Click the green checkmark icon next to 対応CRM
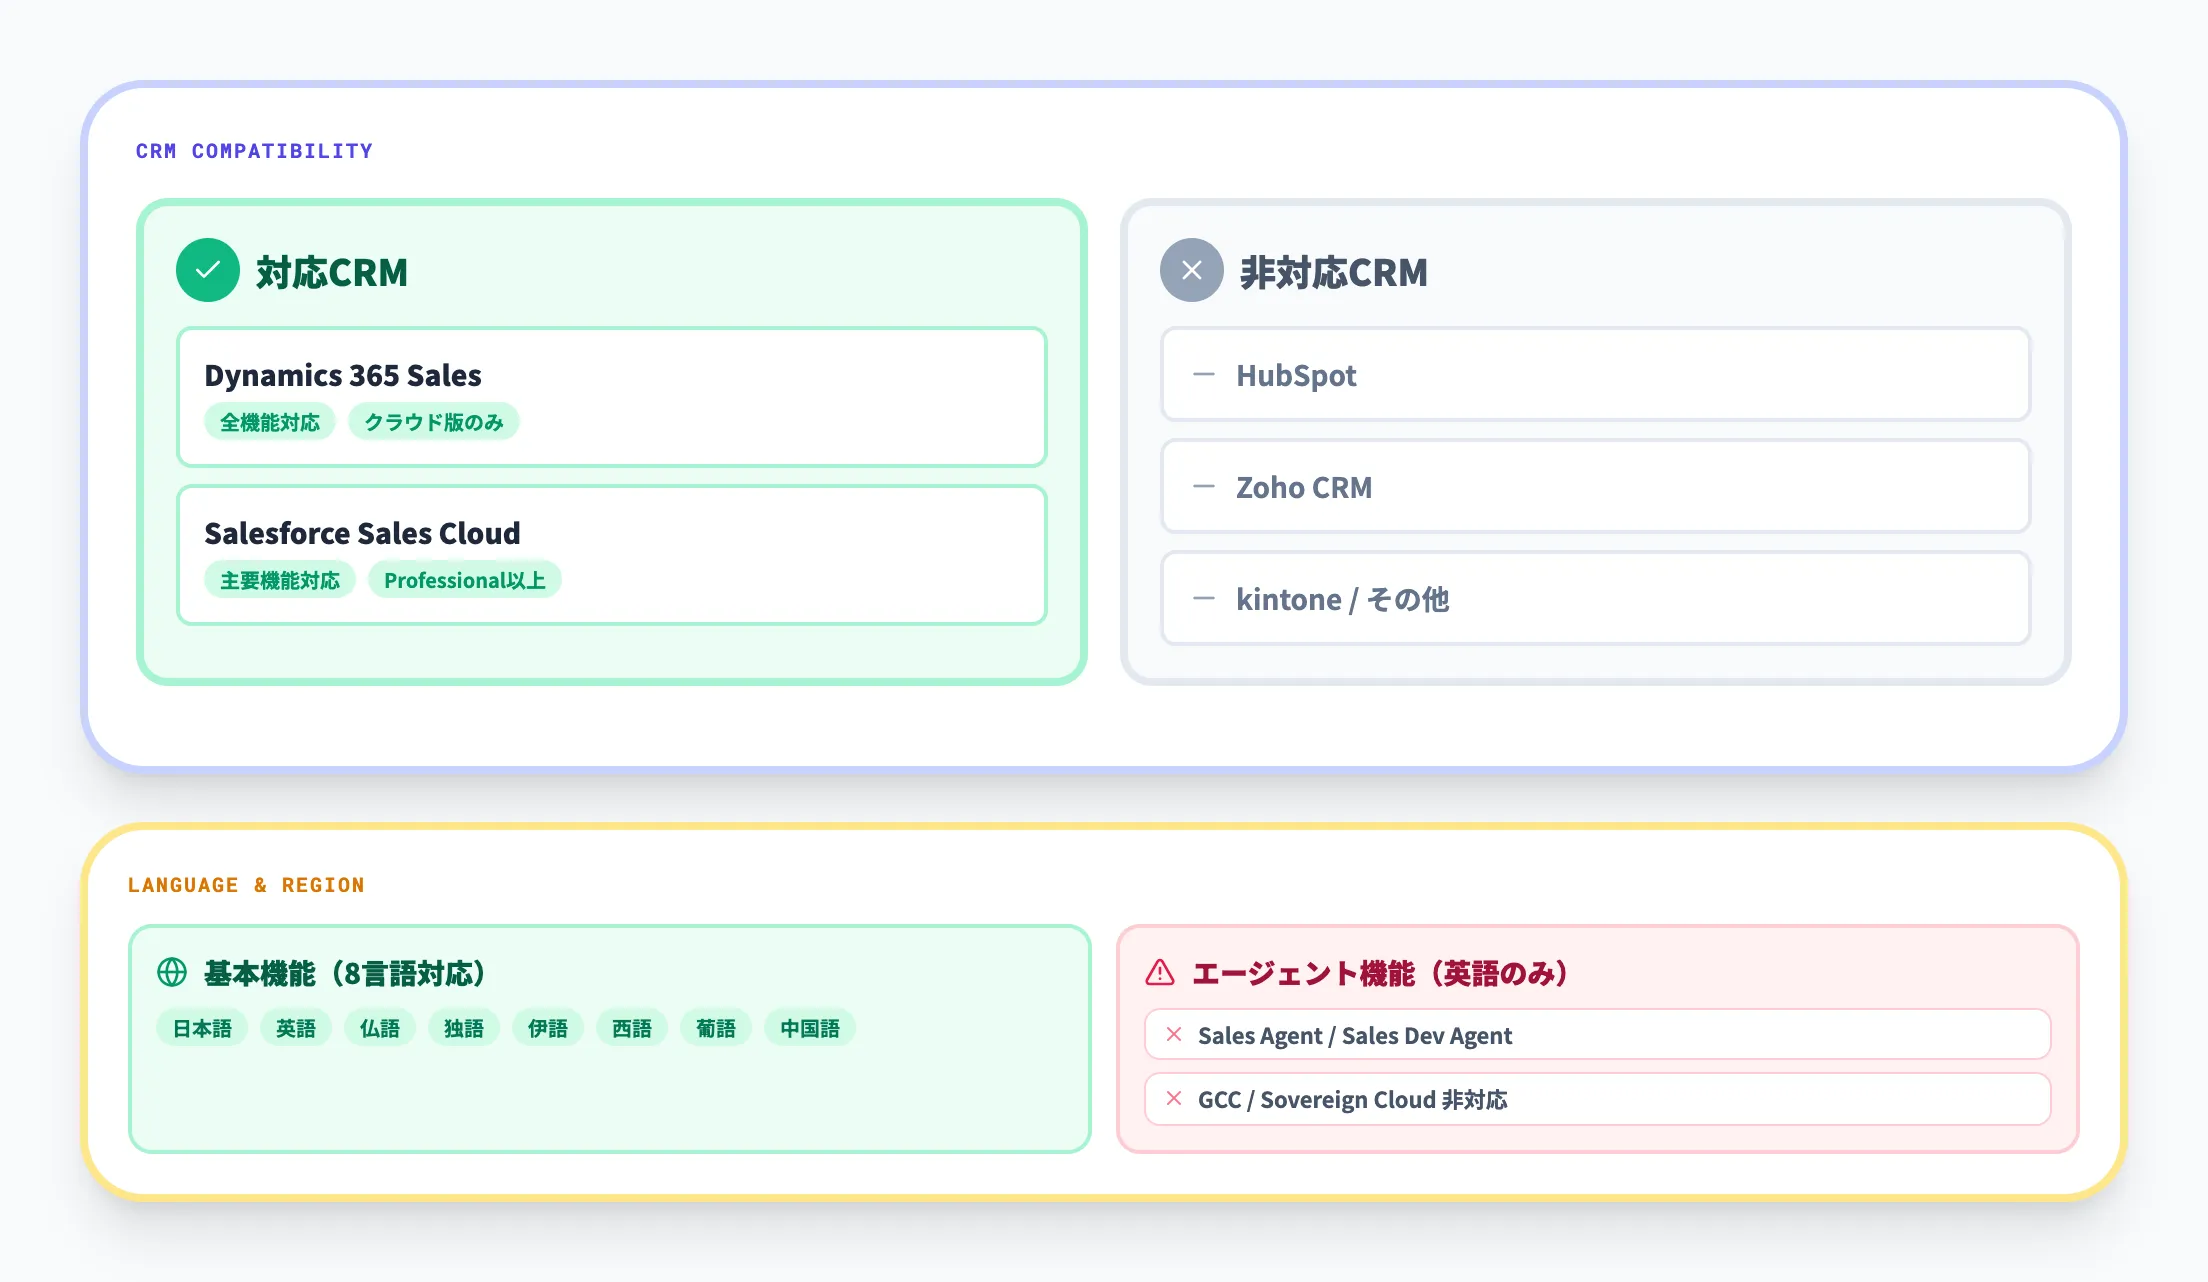 [207, 269]
